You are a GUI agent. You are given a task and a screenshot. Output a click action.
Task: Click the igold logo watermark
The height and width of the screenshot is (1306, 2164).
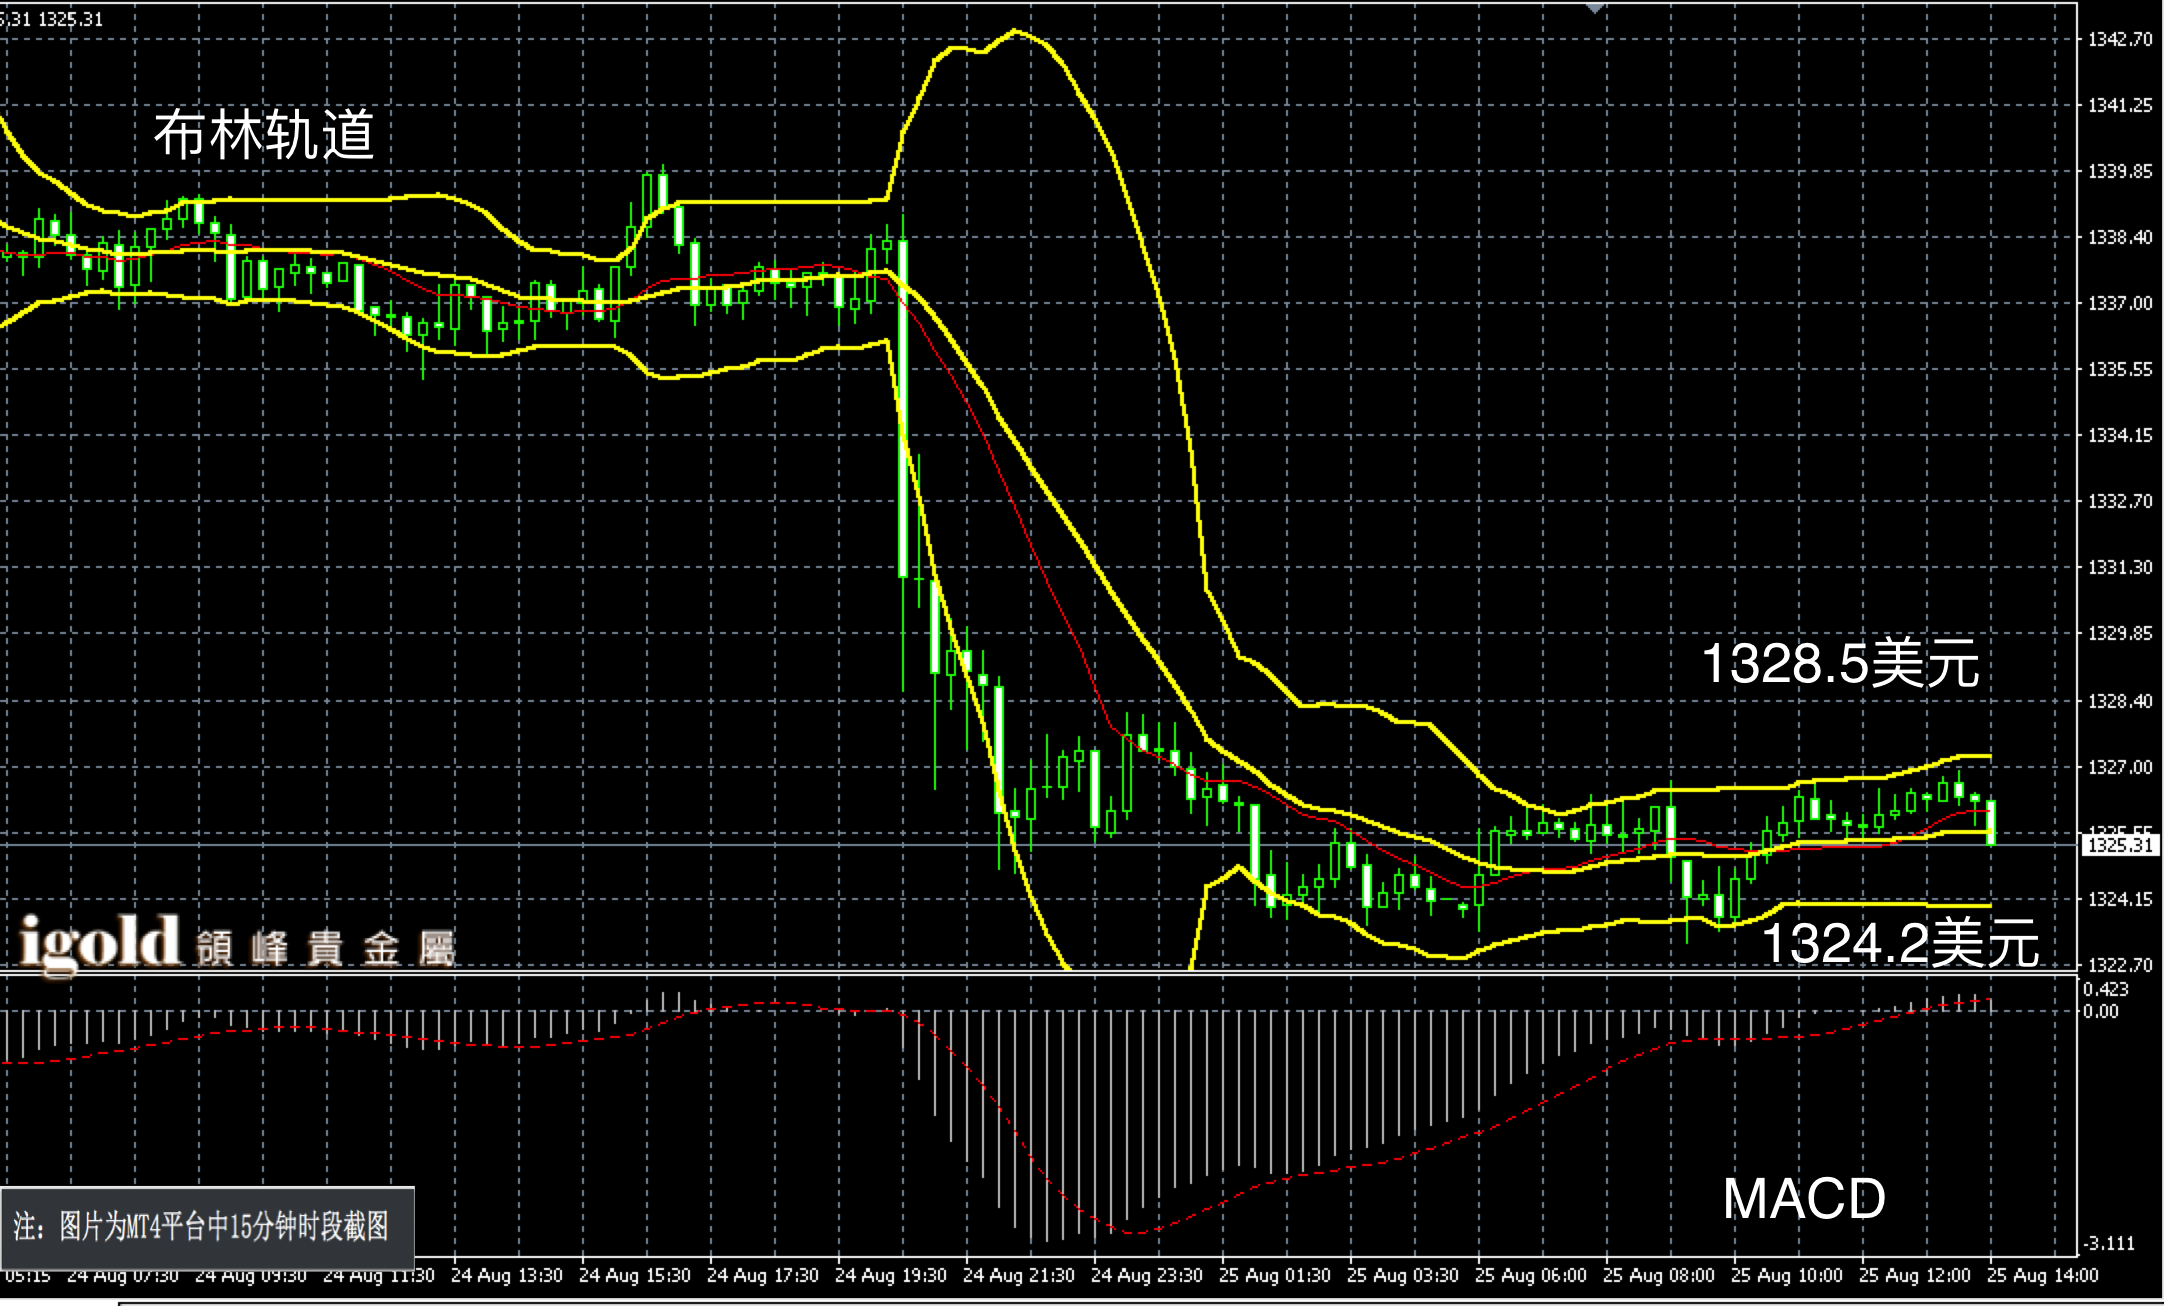[x=99, y=942]
